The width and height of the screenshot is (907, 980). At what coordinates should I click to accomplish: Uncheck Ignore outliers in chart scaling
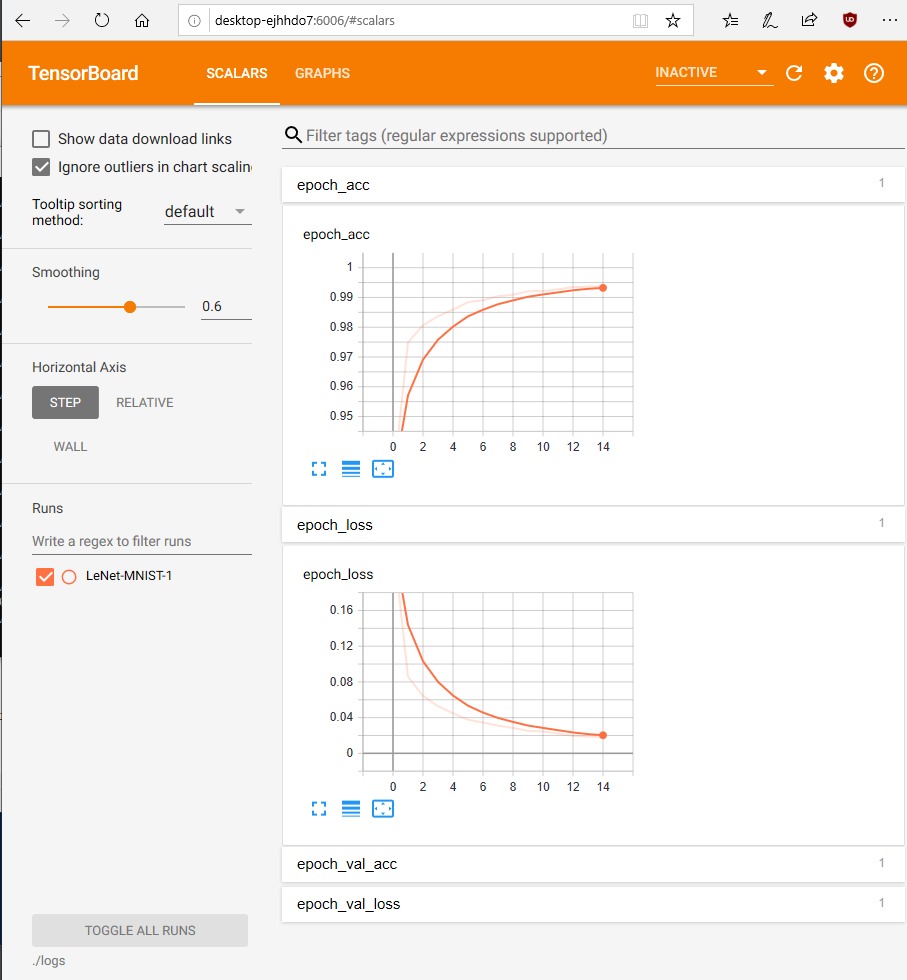41,167
